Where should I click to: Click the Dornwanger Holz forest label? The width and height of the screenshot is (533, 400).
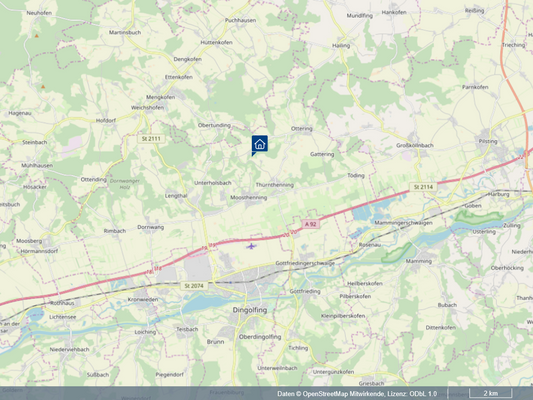(125, 184)
